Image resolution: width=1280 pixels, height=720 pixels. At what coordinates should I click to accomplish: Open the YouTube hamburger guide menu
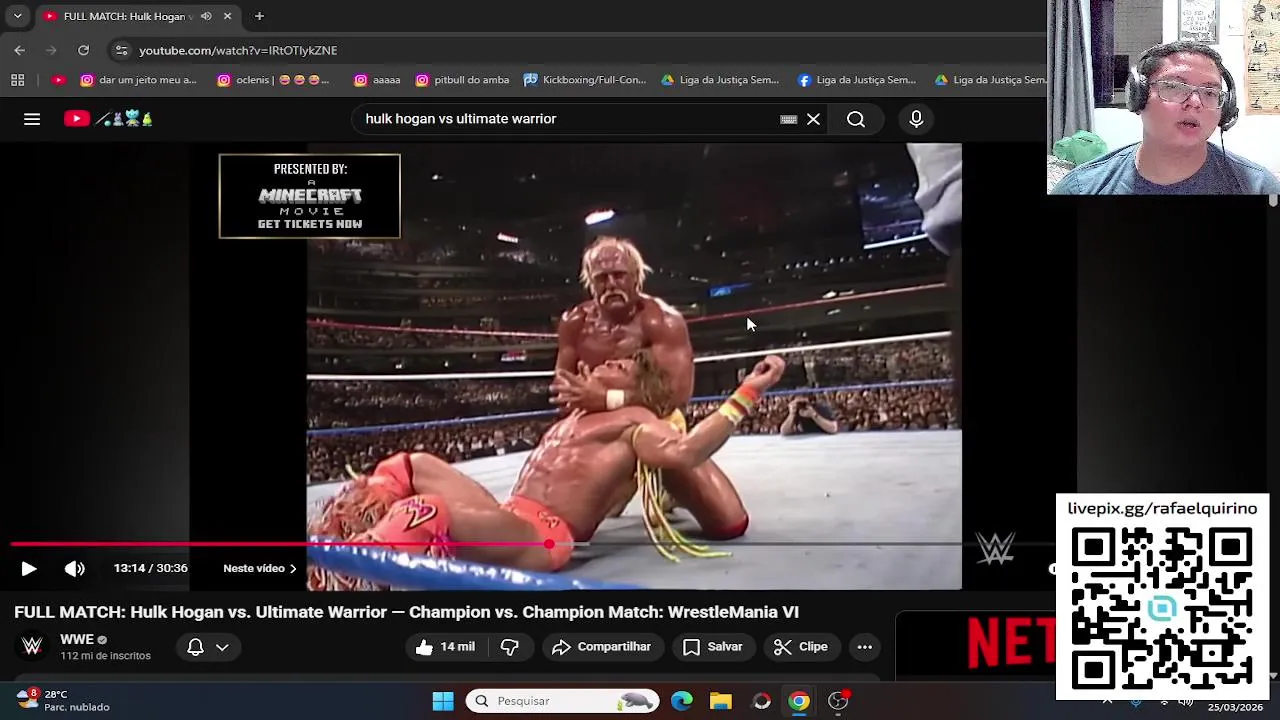point(32,119)
